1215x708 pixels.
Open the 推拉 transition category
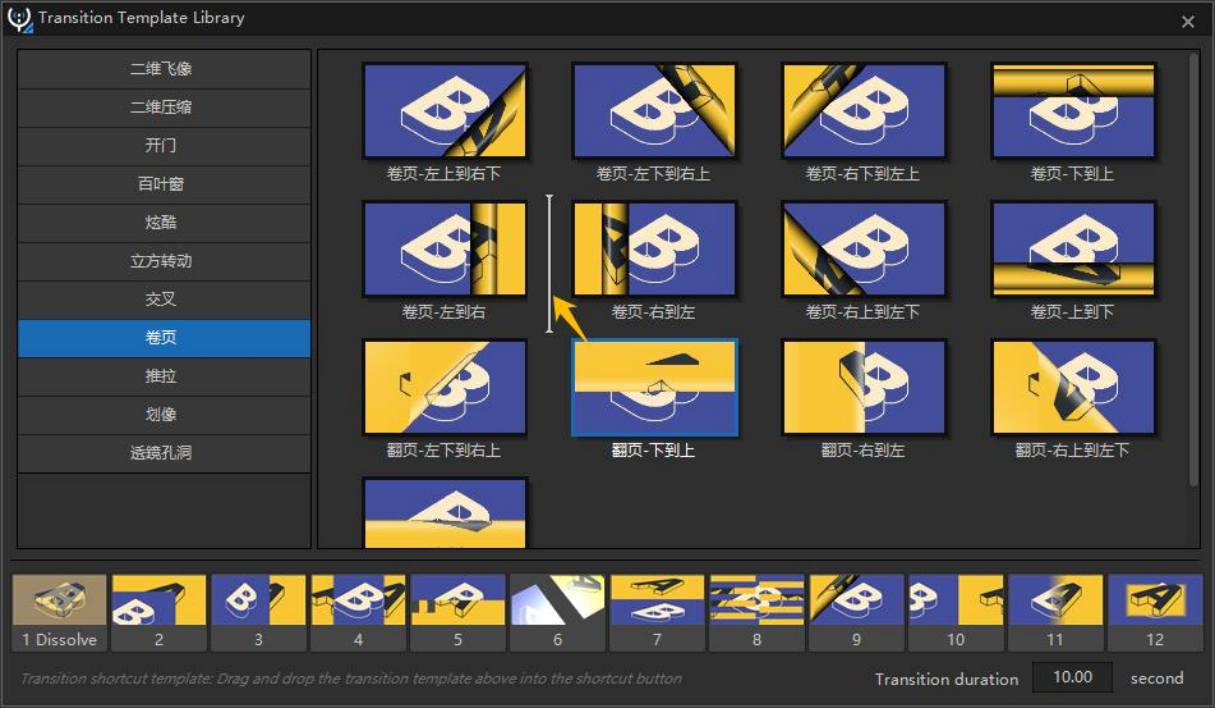coord(164,376)
